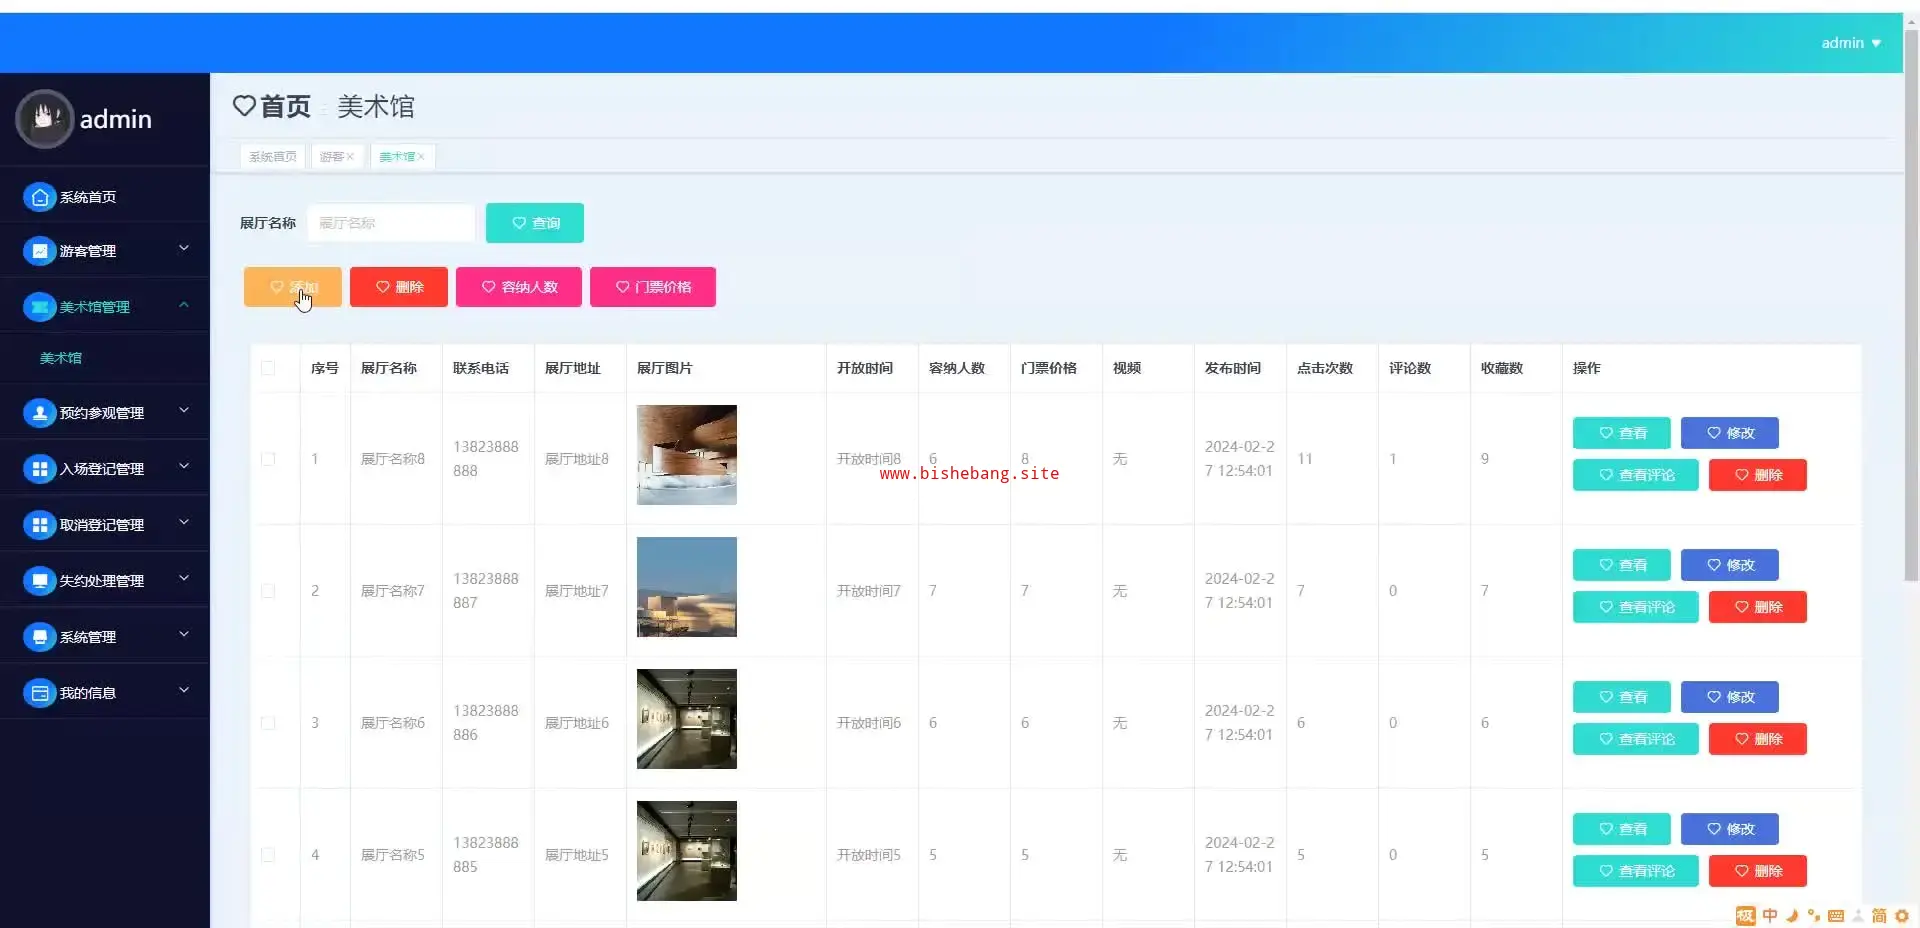Click the vertical page scrollbar thumb
Screen dimensions: 1920x928
coord(1911,300)
